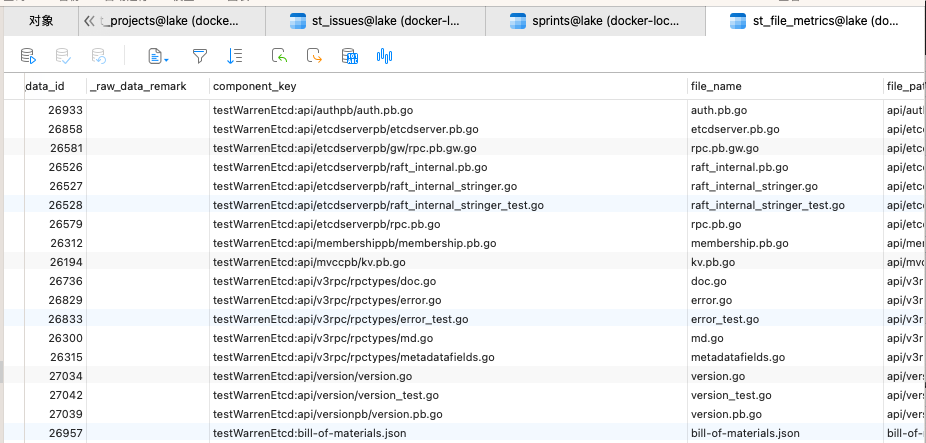
Task: Click the st_file_metrics tab table icon
Action: point(738,21)
